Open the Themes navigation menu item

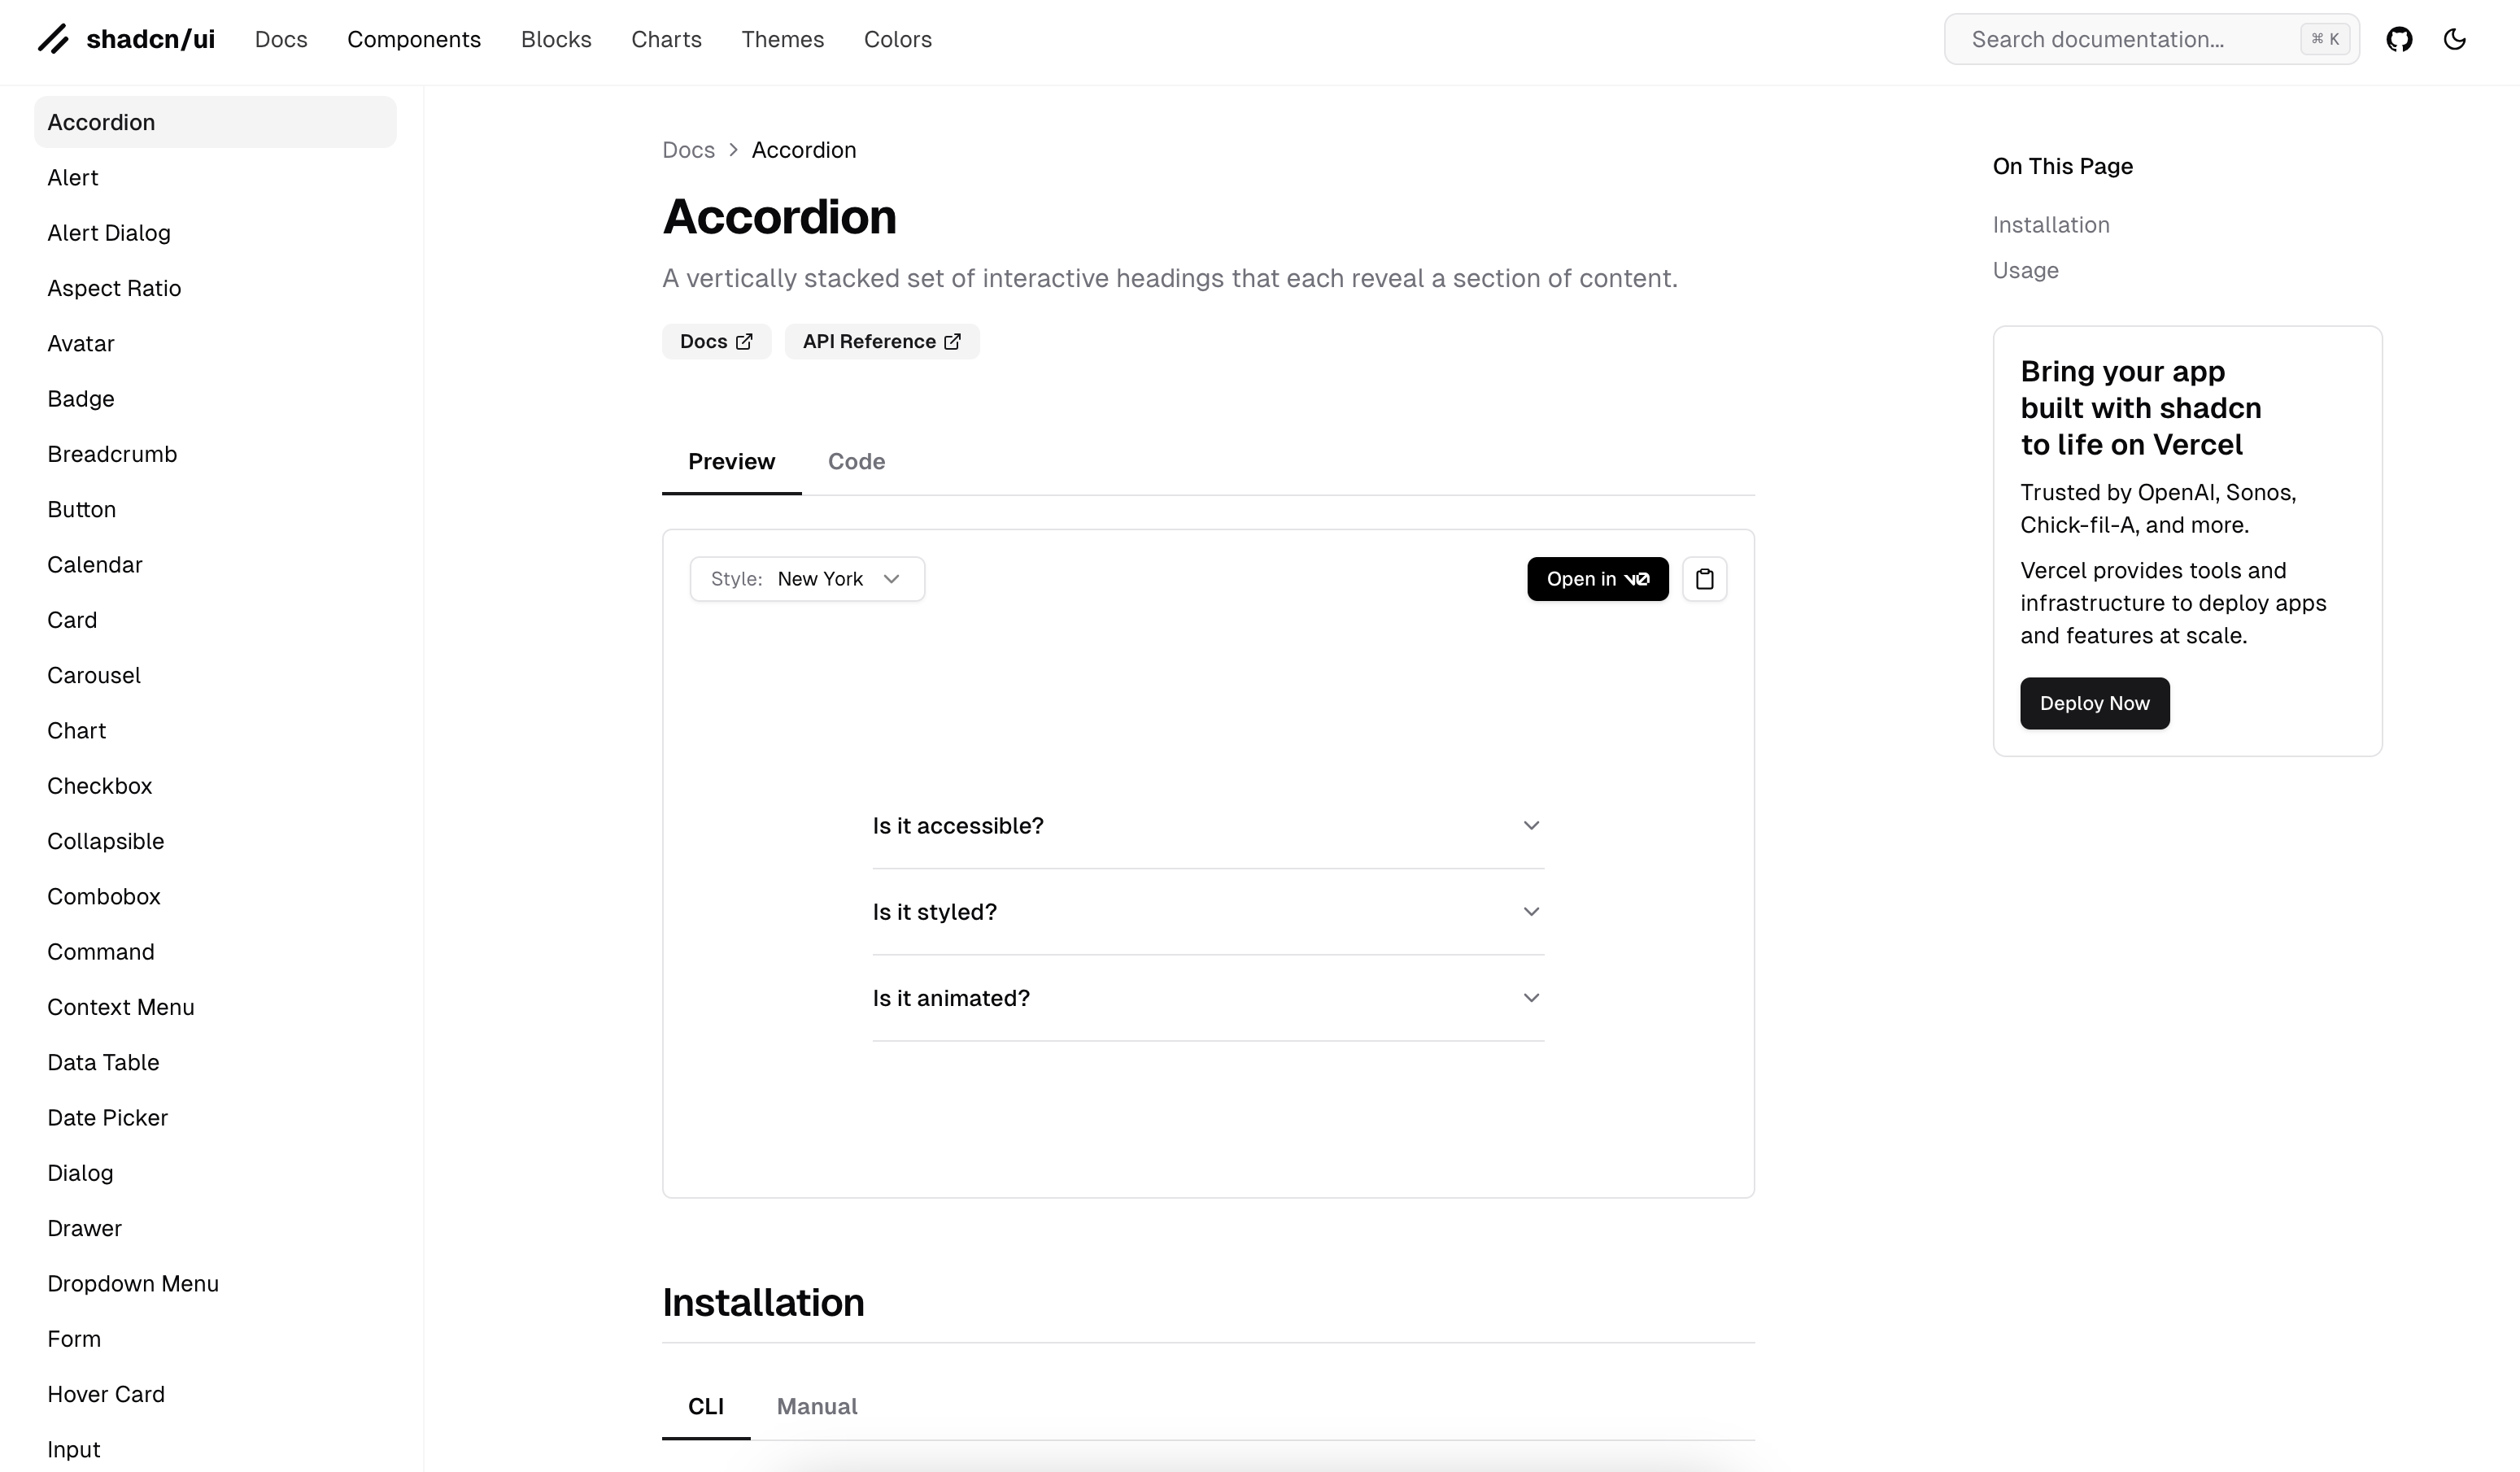[782, 39]
